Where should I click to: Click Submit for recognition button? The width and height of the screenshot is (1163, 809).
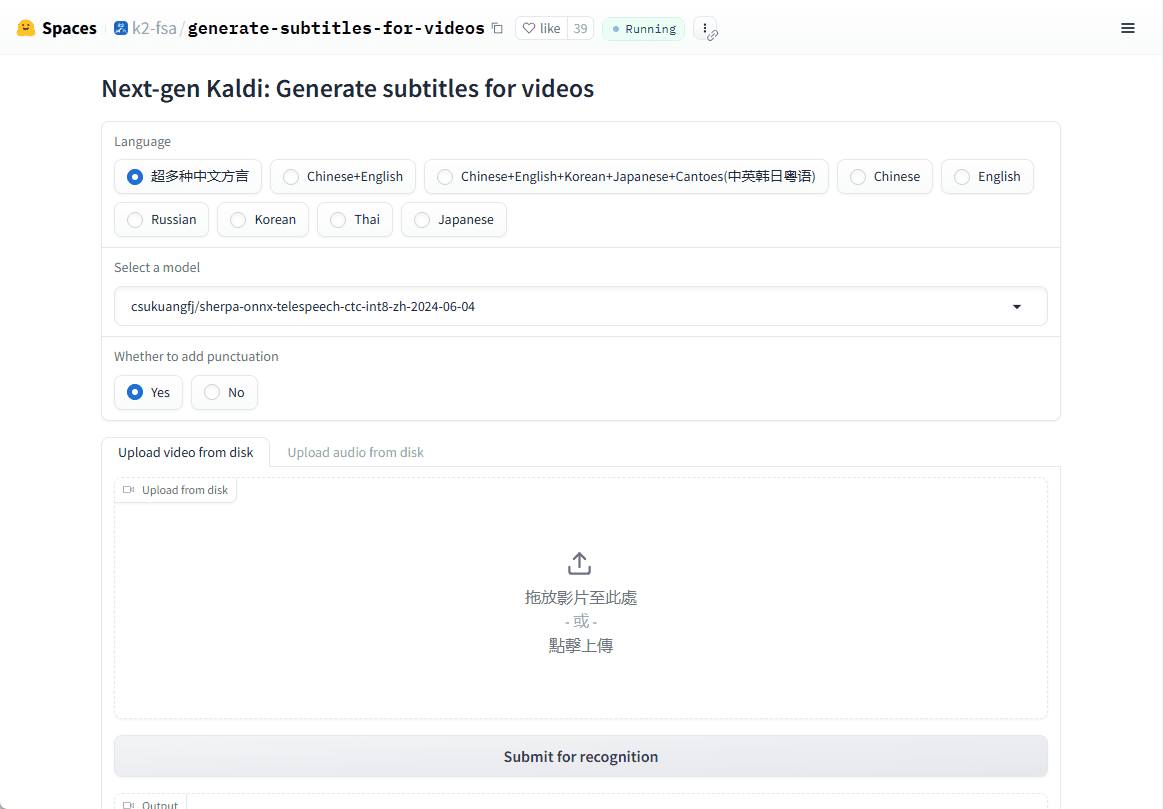[581, 756]
